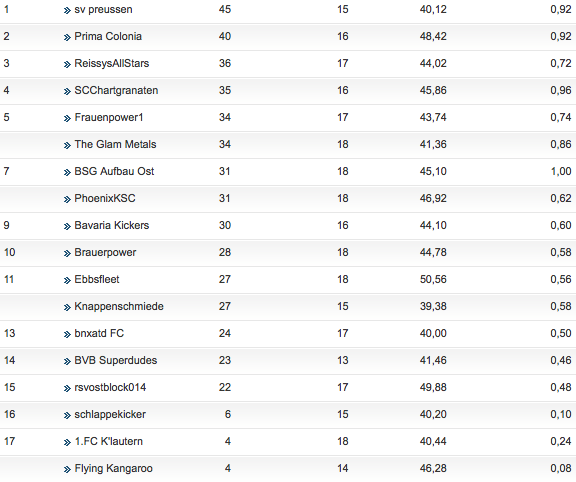The height and width of the screenshot is (482, 576).
Task: Click the 1,00 value in BSG Aufbau Ost row
Action: tap(561, 171)
